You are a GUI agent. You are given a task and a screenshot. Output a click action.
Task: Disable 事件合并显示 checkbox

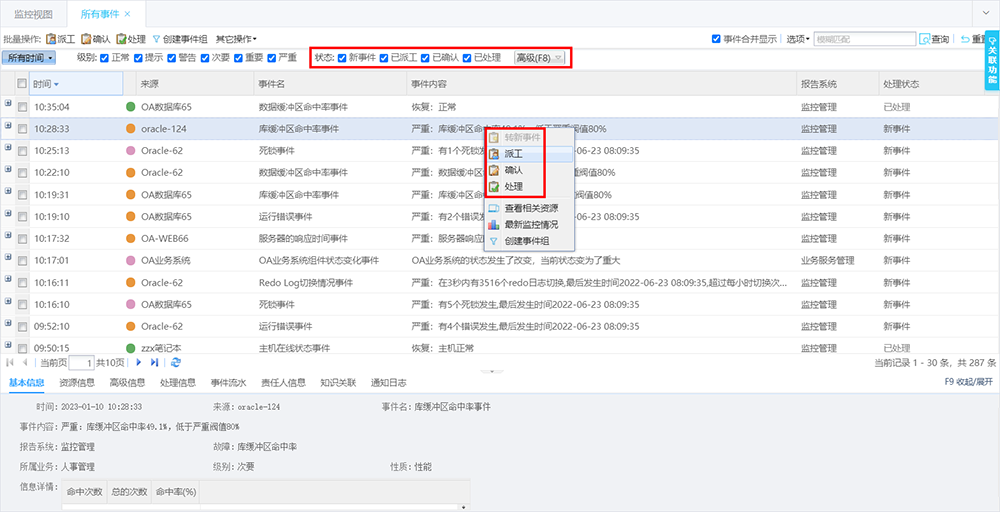tap(716, 39)
